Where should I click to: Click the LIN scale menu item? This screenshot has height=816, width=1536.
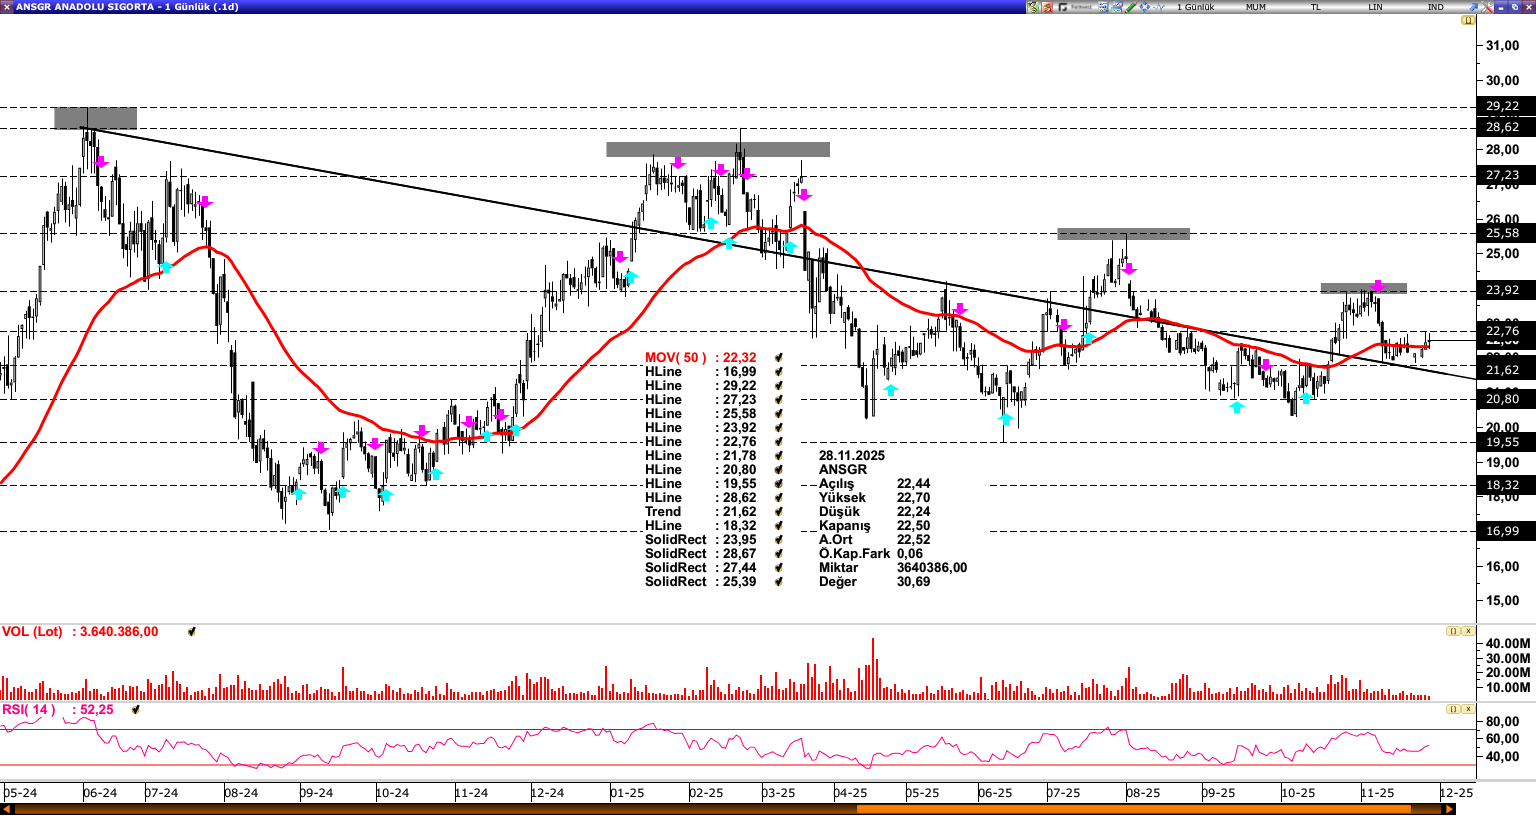pos(1375,7)
